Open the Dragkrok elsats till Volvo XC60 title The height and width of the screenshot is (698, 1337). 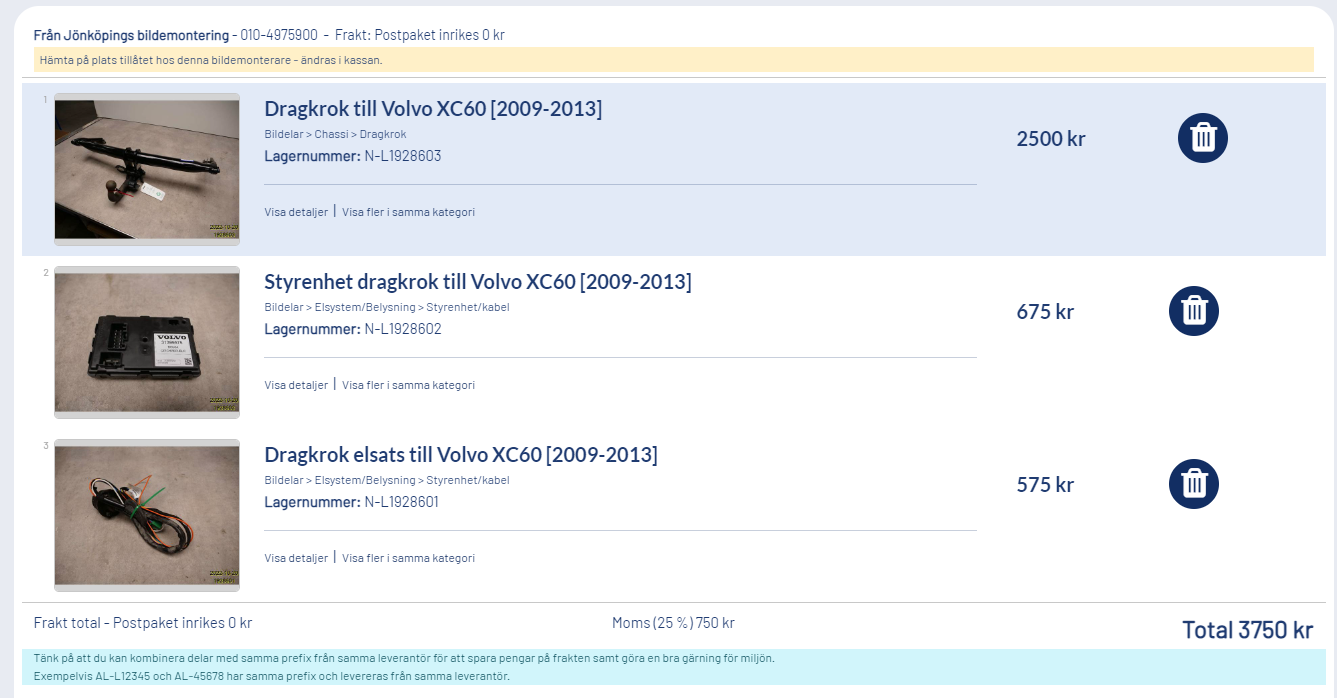461,454
